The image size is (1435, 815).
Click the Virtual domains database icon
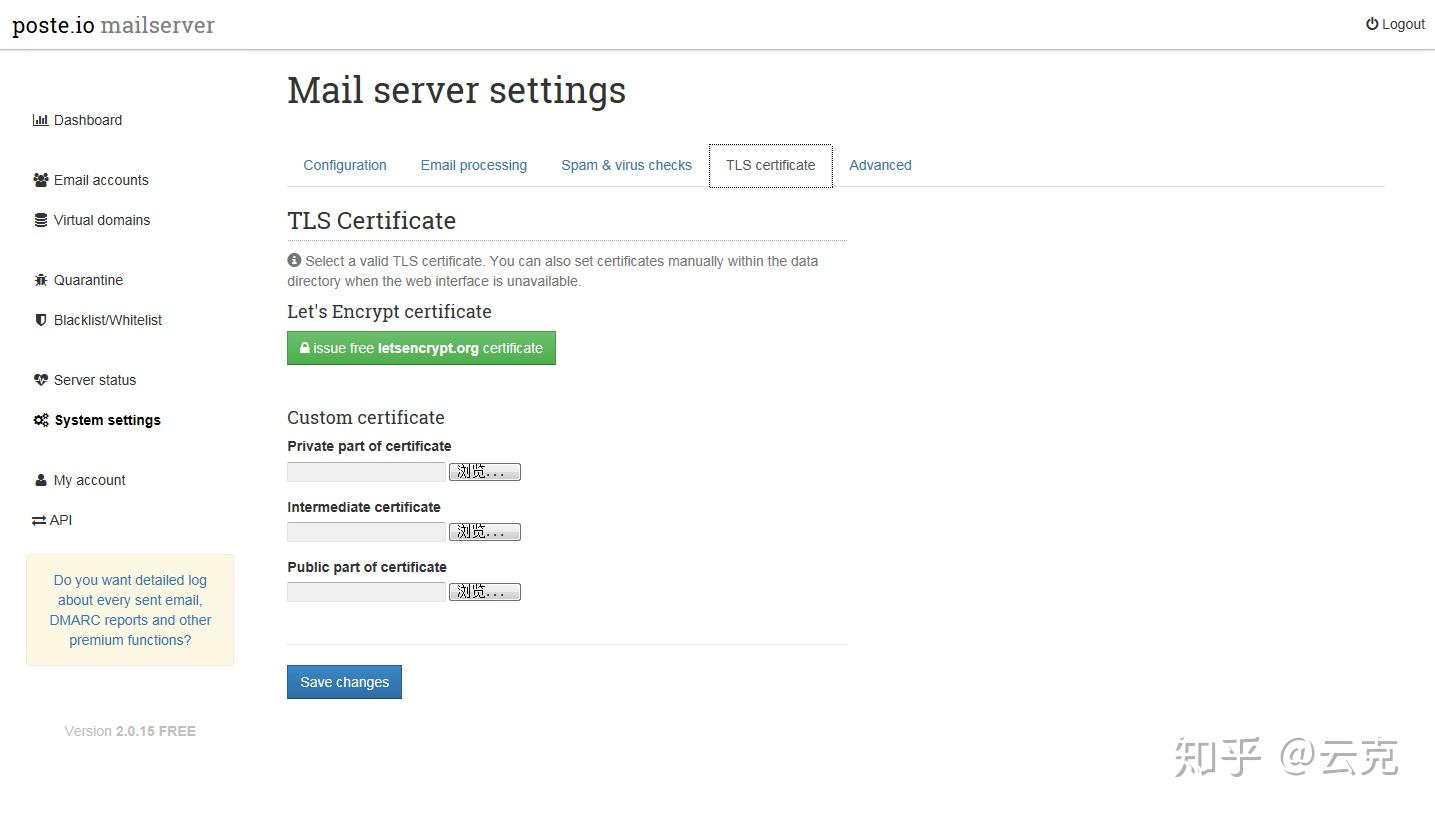pos(41,220)
